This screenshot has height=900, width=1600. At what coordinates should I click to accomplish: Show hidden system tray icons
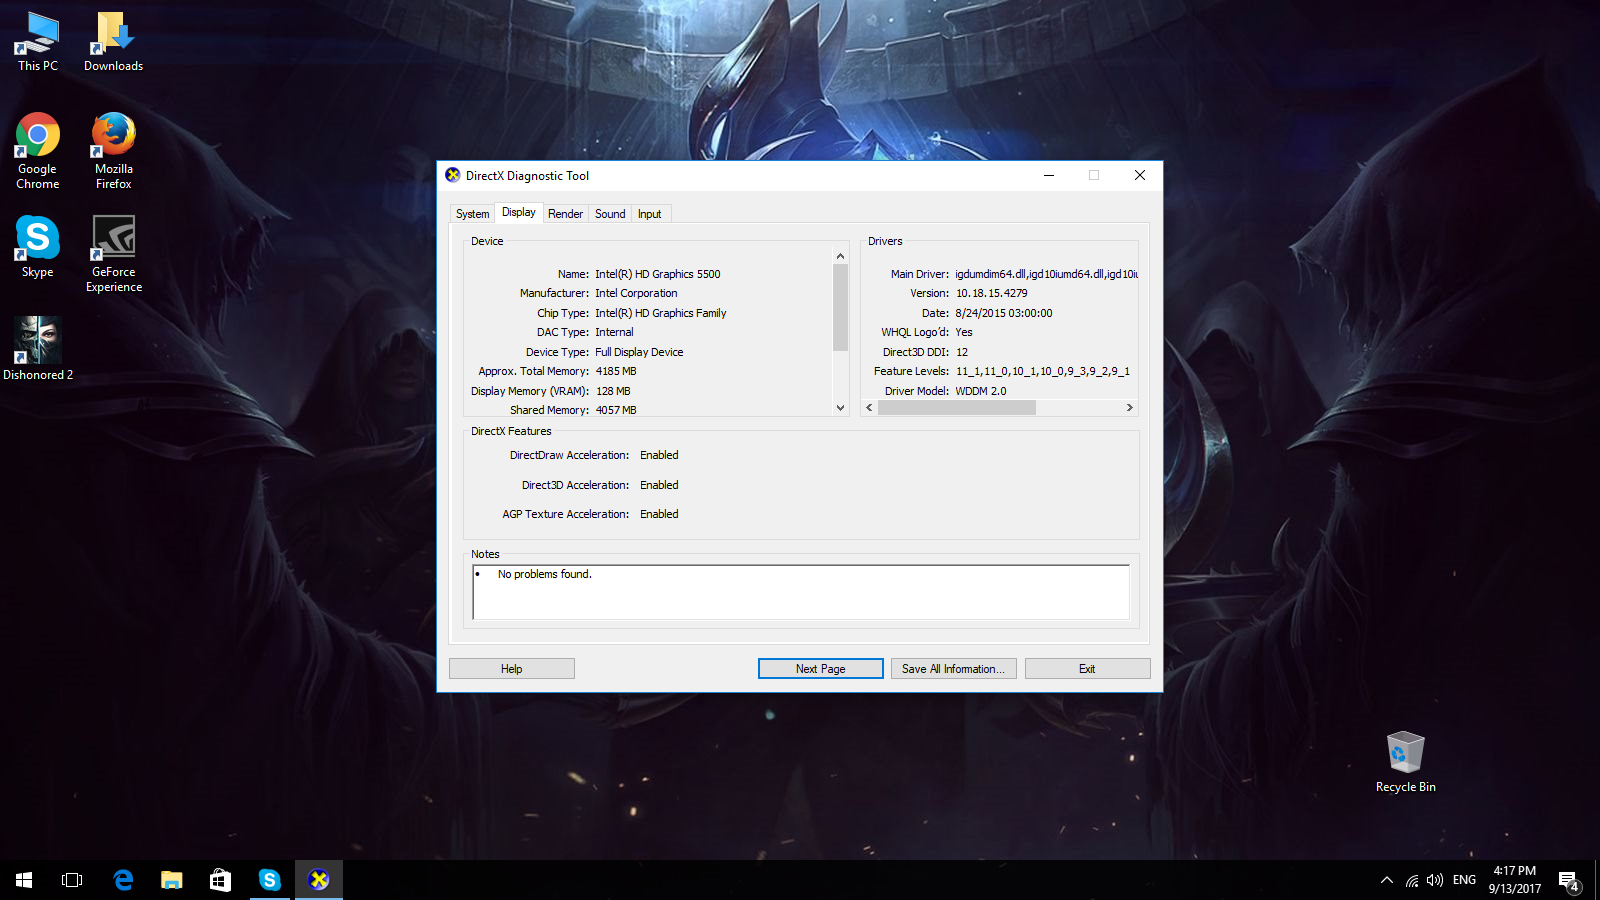tap(1386, 880)
